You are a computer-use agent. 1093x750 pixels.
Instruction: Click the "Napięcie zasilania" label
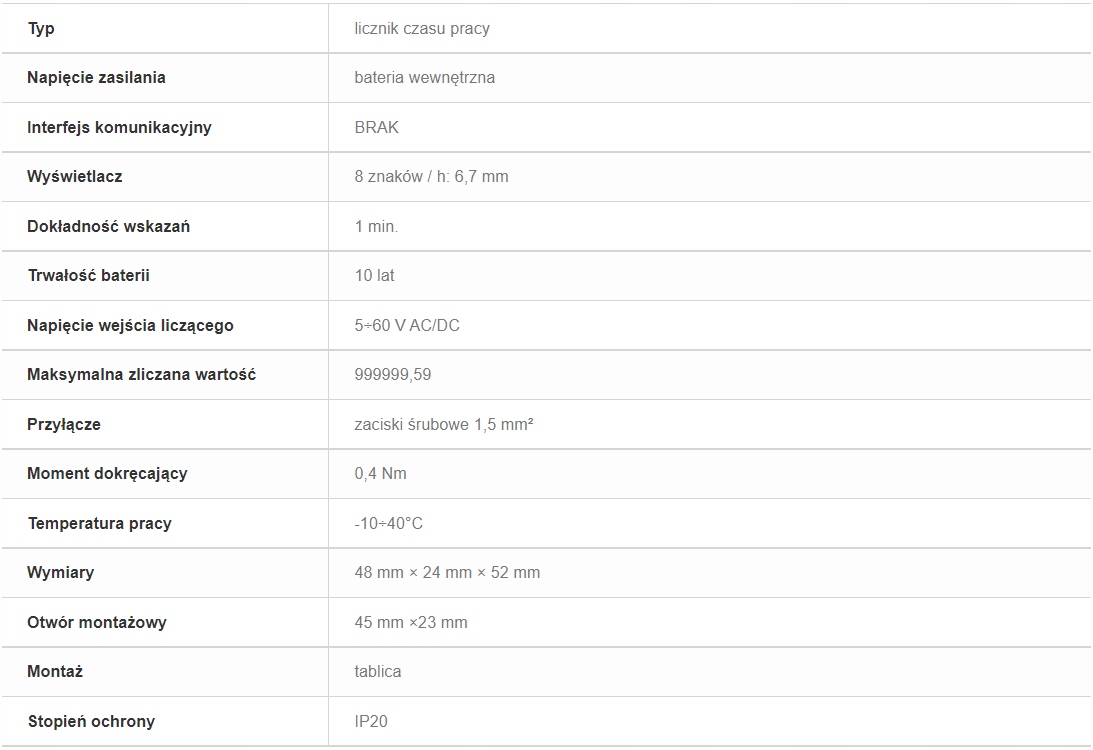(96, 77)
